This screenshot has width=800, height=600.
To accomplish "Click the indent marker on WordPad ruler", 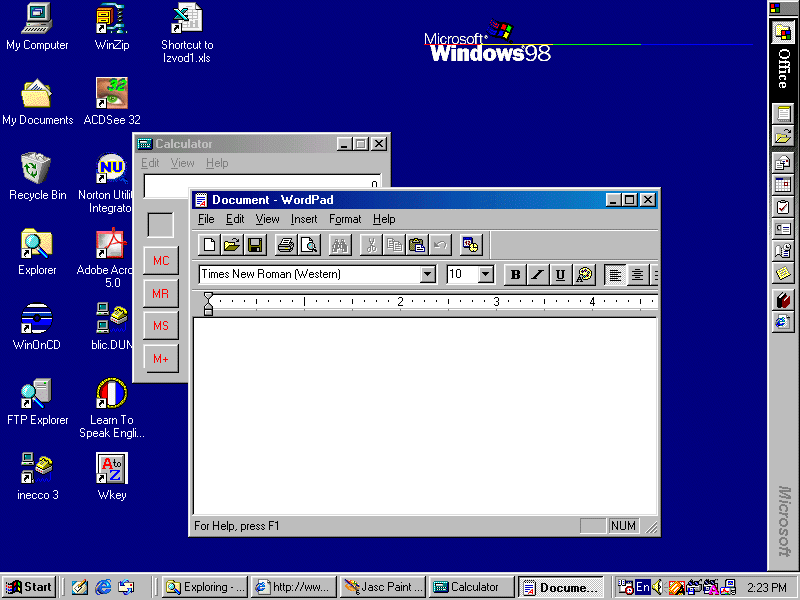I will click(208, 304).
